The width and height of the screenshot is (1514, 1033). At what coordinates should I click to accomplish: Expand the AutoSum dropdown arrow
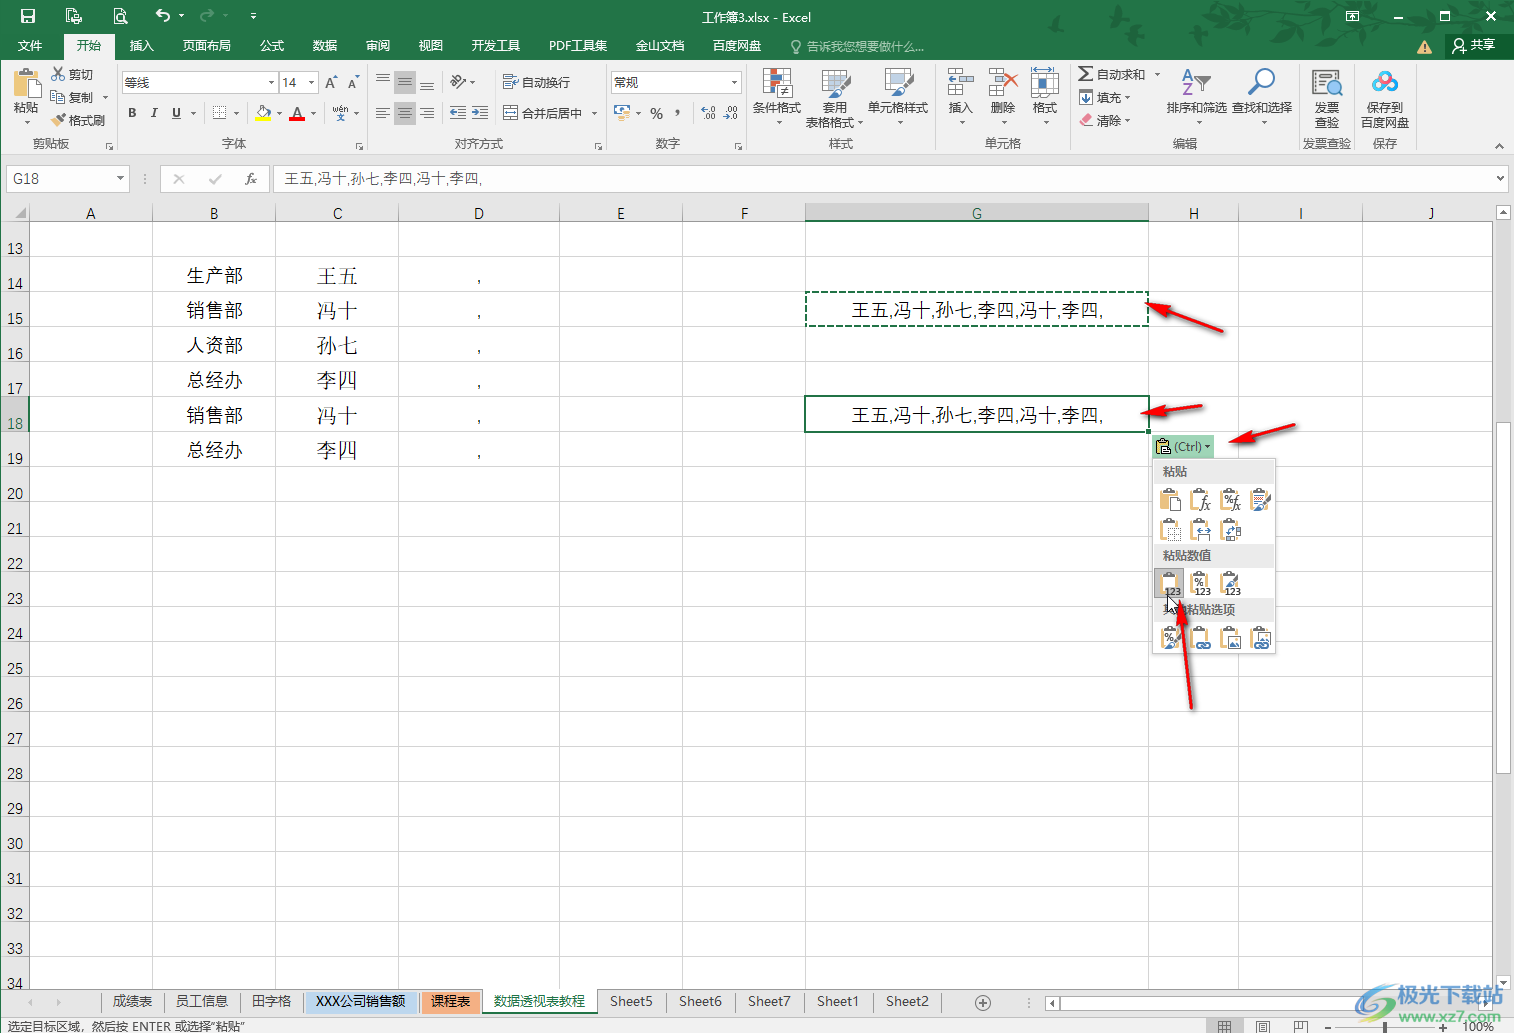pos(1158,74)
